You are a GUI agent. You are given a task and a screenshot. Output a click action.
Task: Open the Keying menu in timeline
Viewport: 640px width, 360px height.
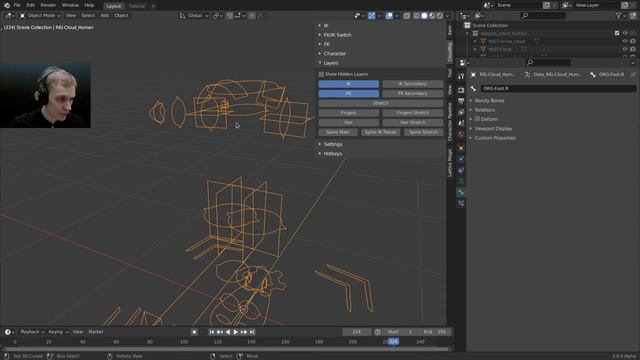click(x=58, y=332)
